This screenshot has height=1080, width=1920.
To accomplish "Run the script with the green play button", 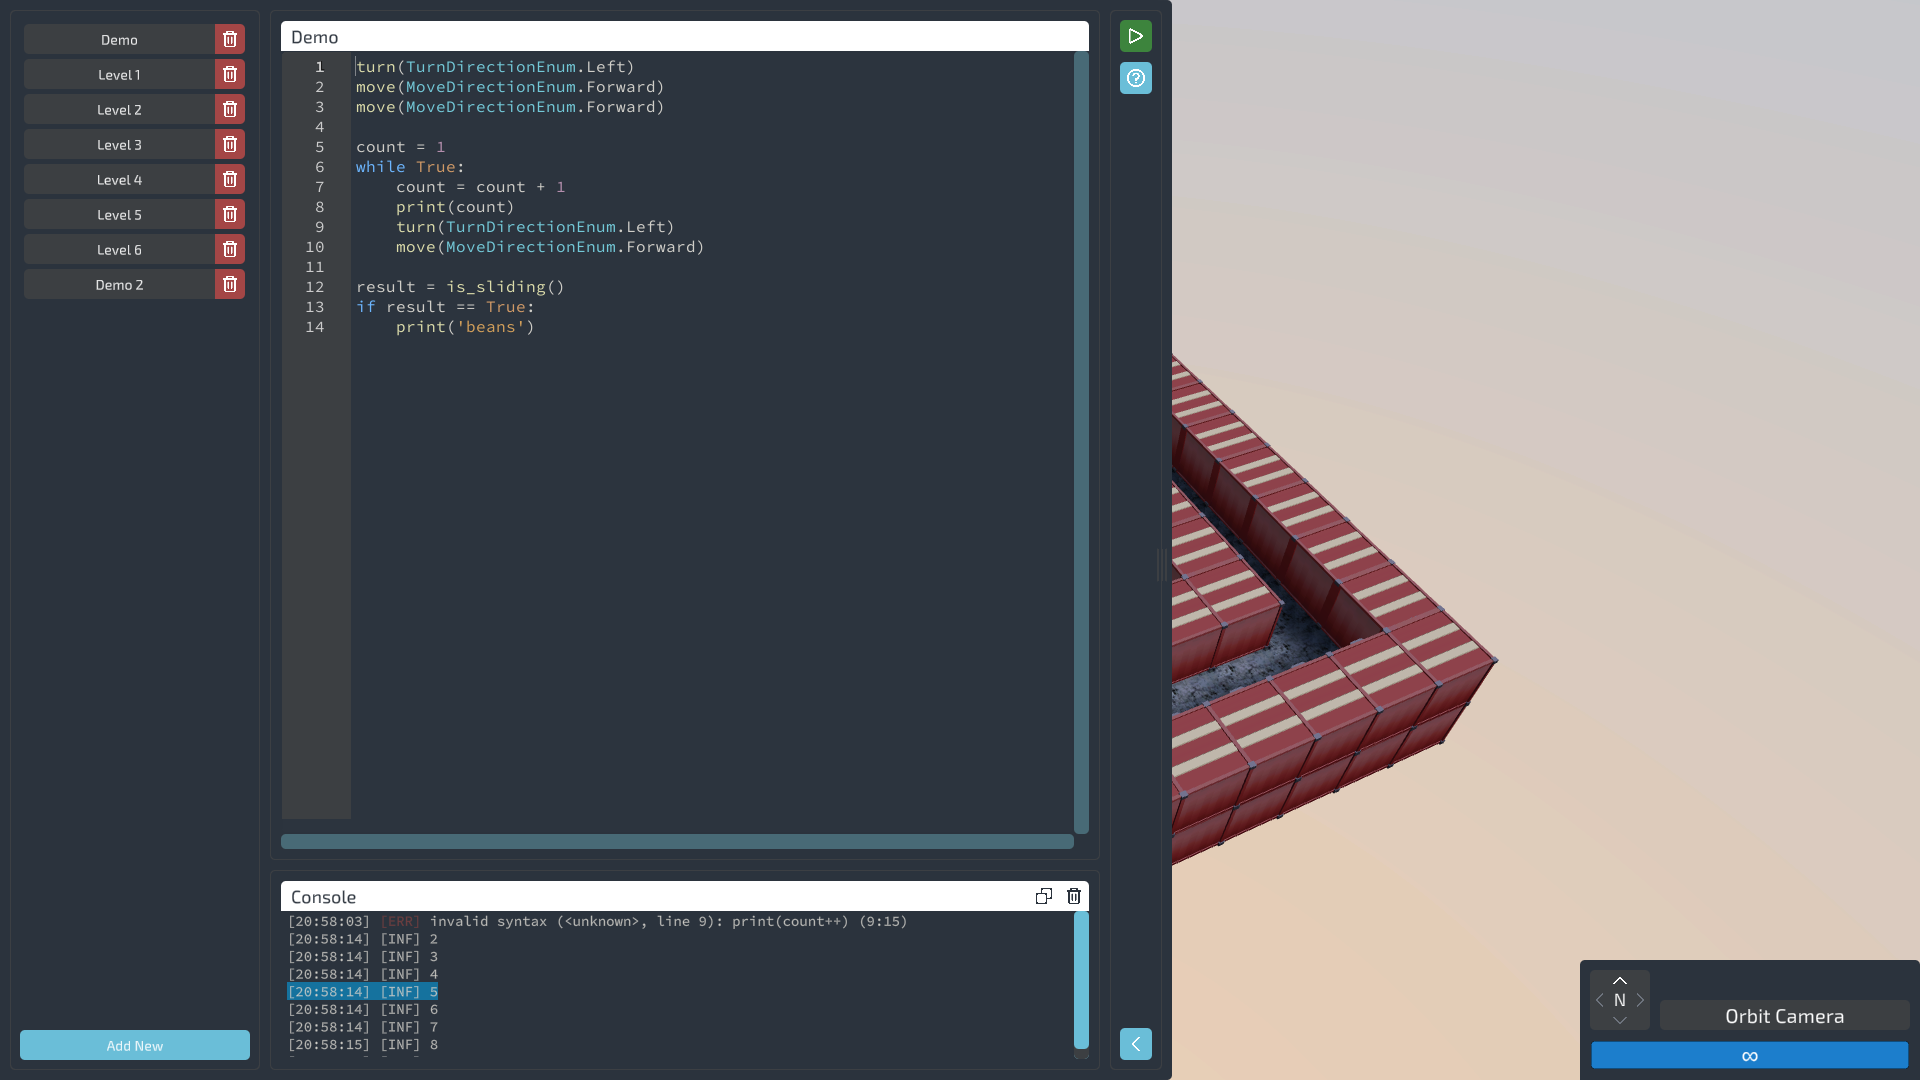I will pyautogui.click(x=1135, y=36).
